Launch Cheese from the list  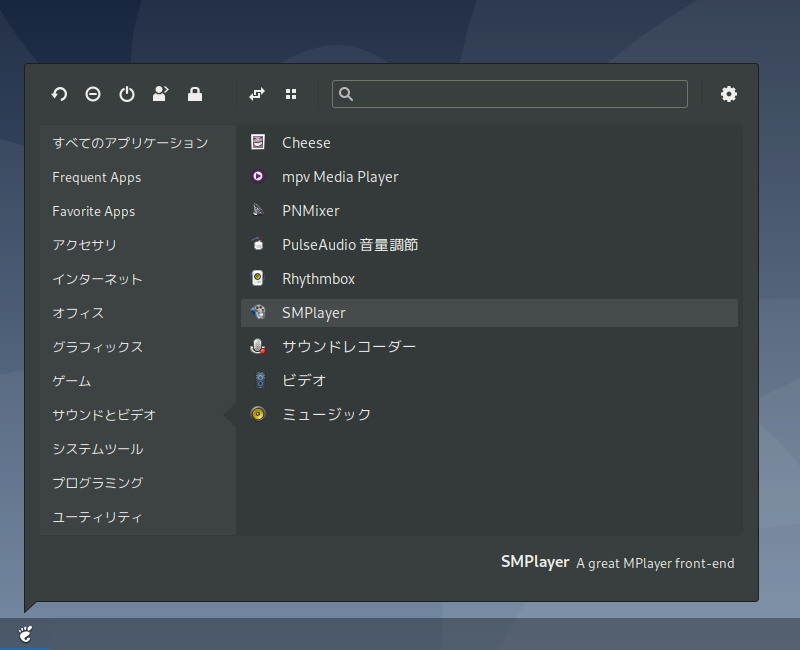[x=489, y=143]
